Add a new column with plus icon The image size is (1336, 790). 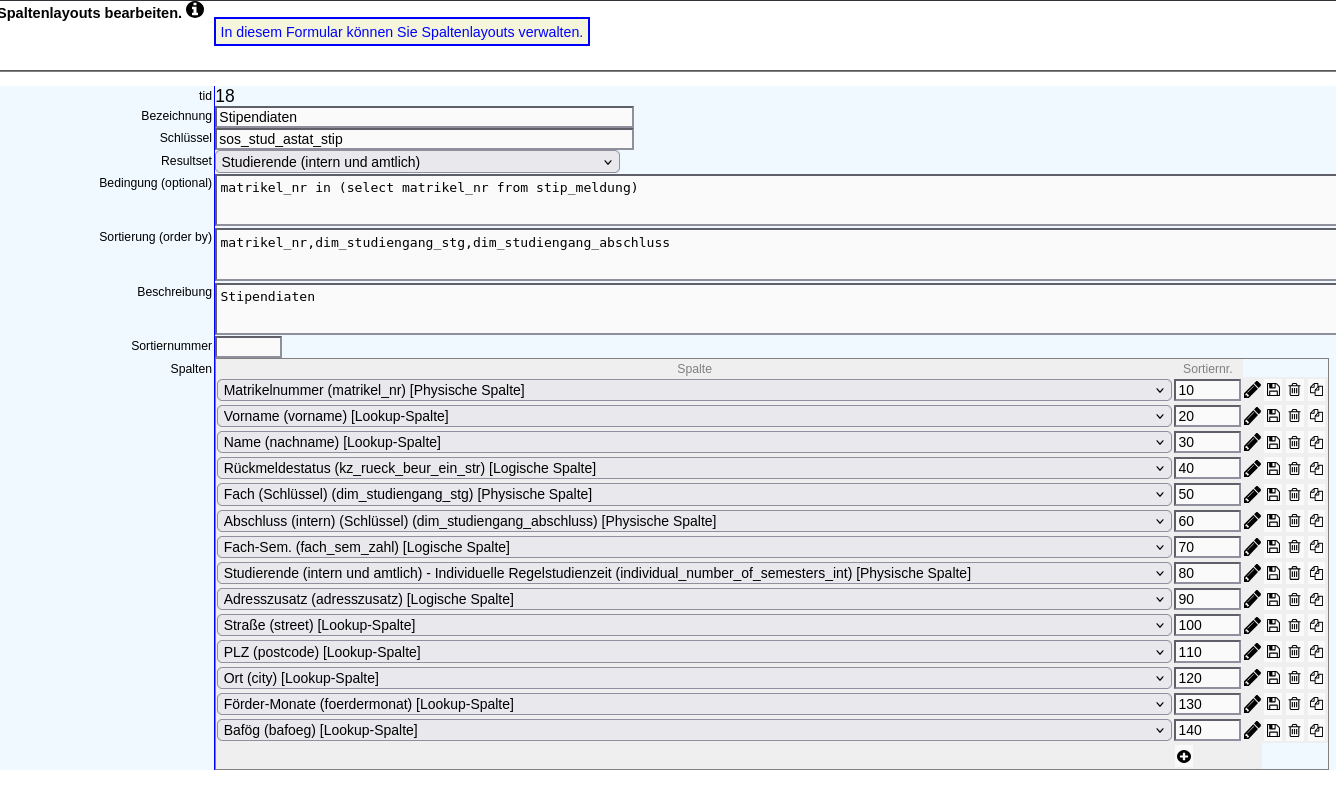click(x=1184, y=756)
